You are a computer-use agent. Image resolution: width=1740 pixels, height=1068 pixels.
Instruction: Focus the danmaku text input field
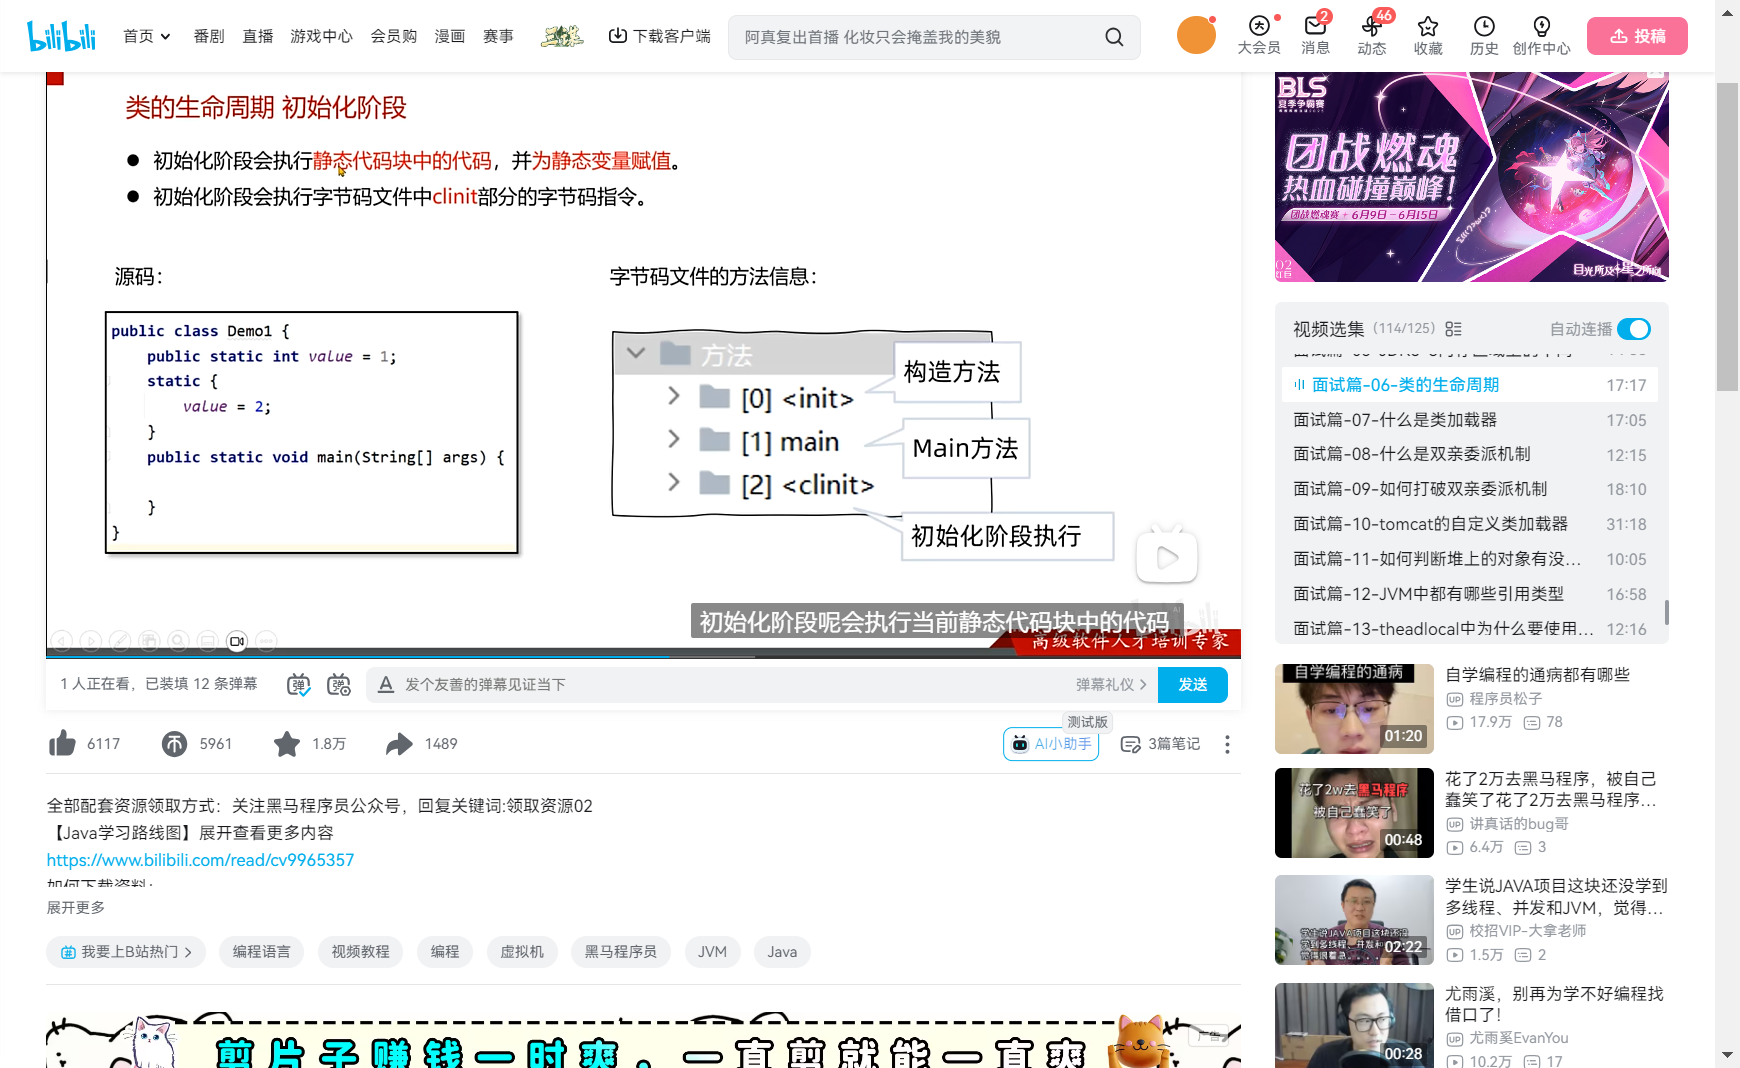point(735,685)
